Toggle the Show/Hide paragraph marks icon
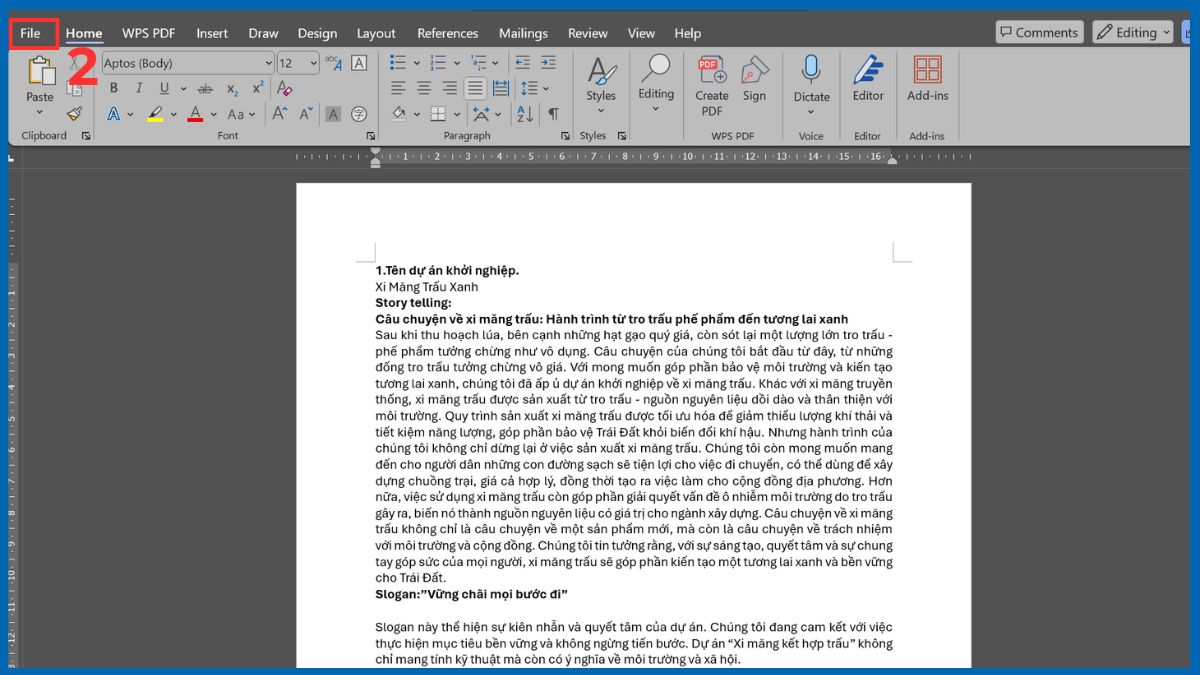1200x675 pixels. [554, 113]
